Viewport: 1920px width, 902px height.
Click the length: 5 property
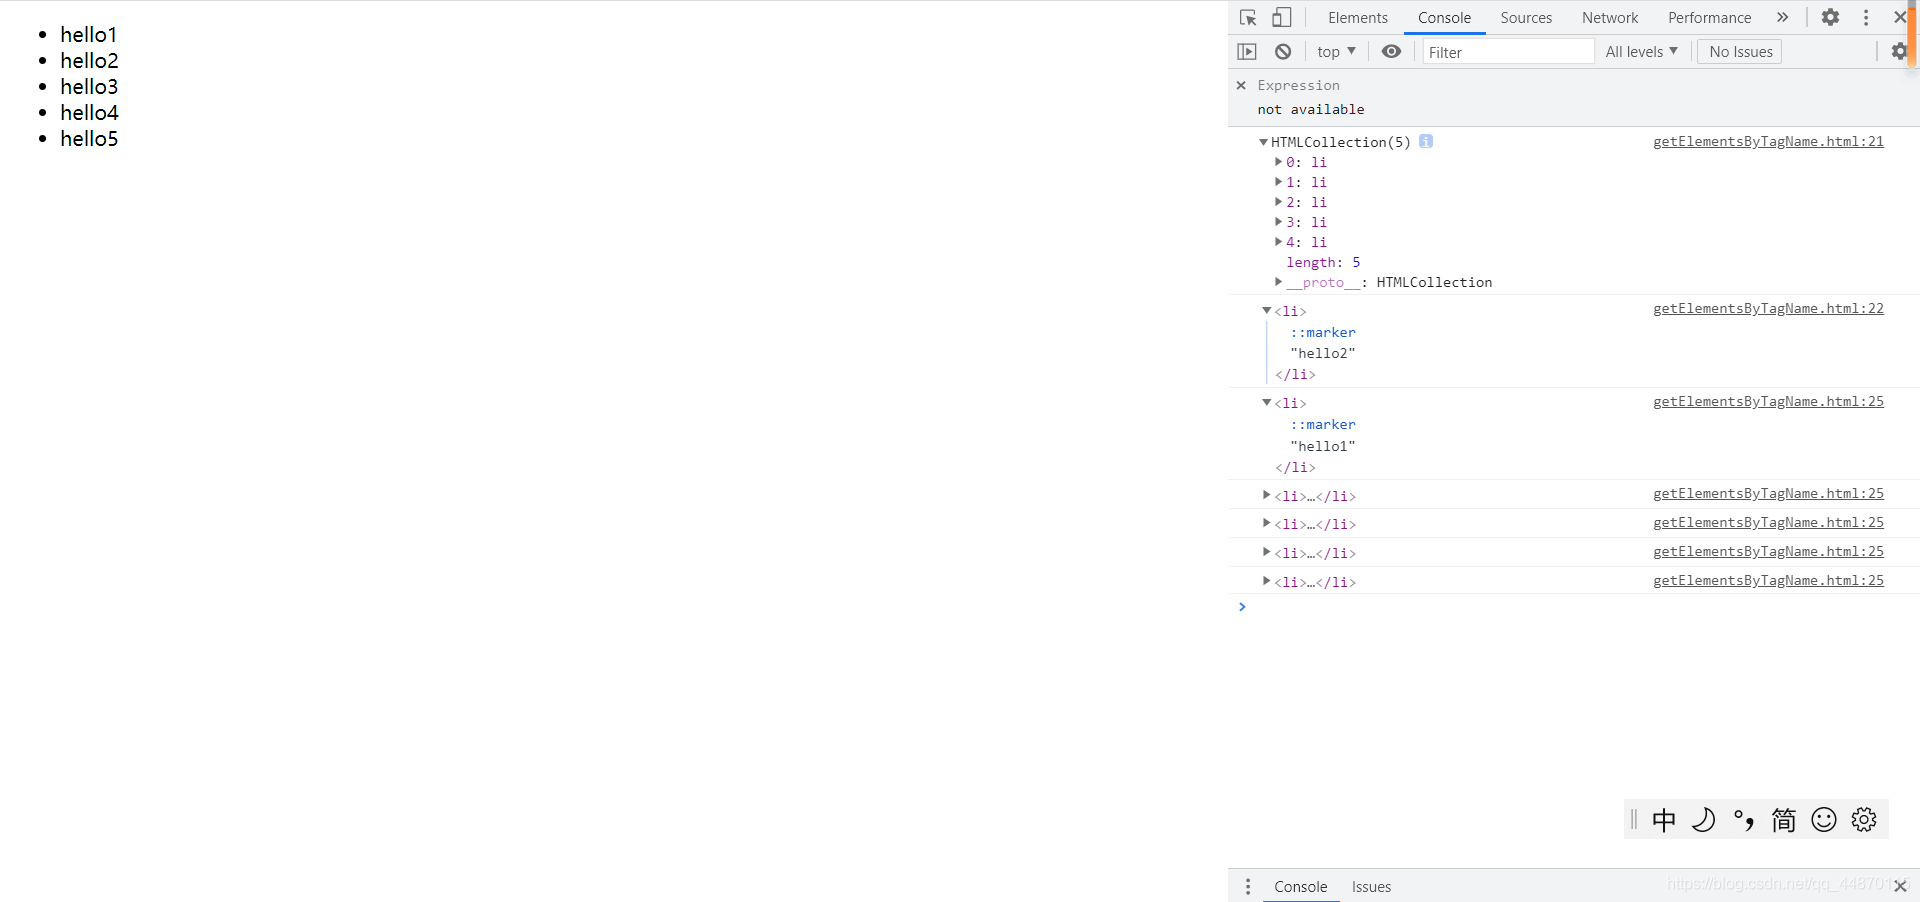point(1323,262)
